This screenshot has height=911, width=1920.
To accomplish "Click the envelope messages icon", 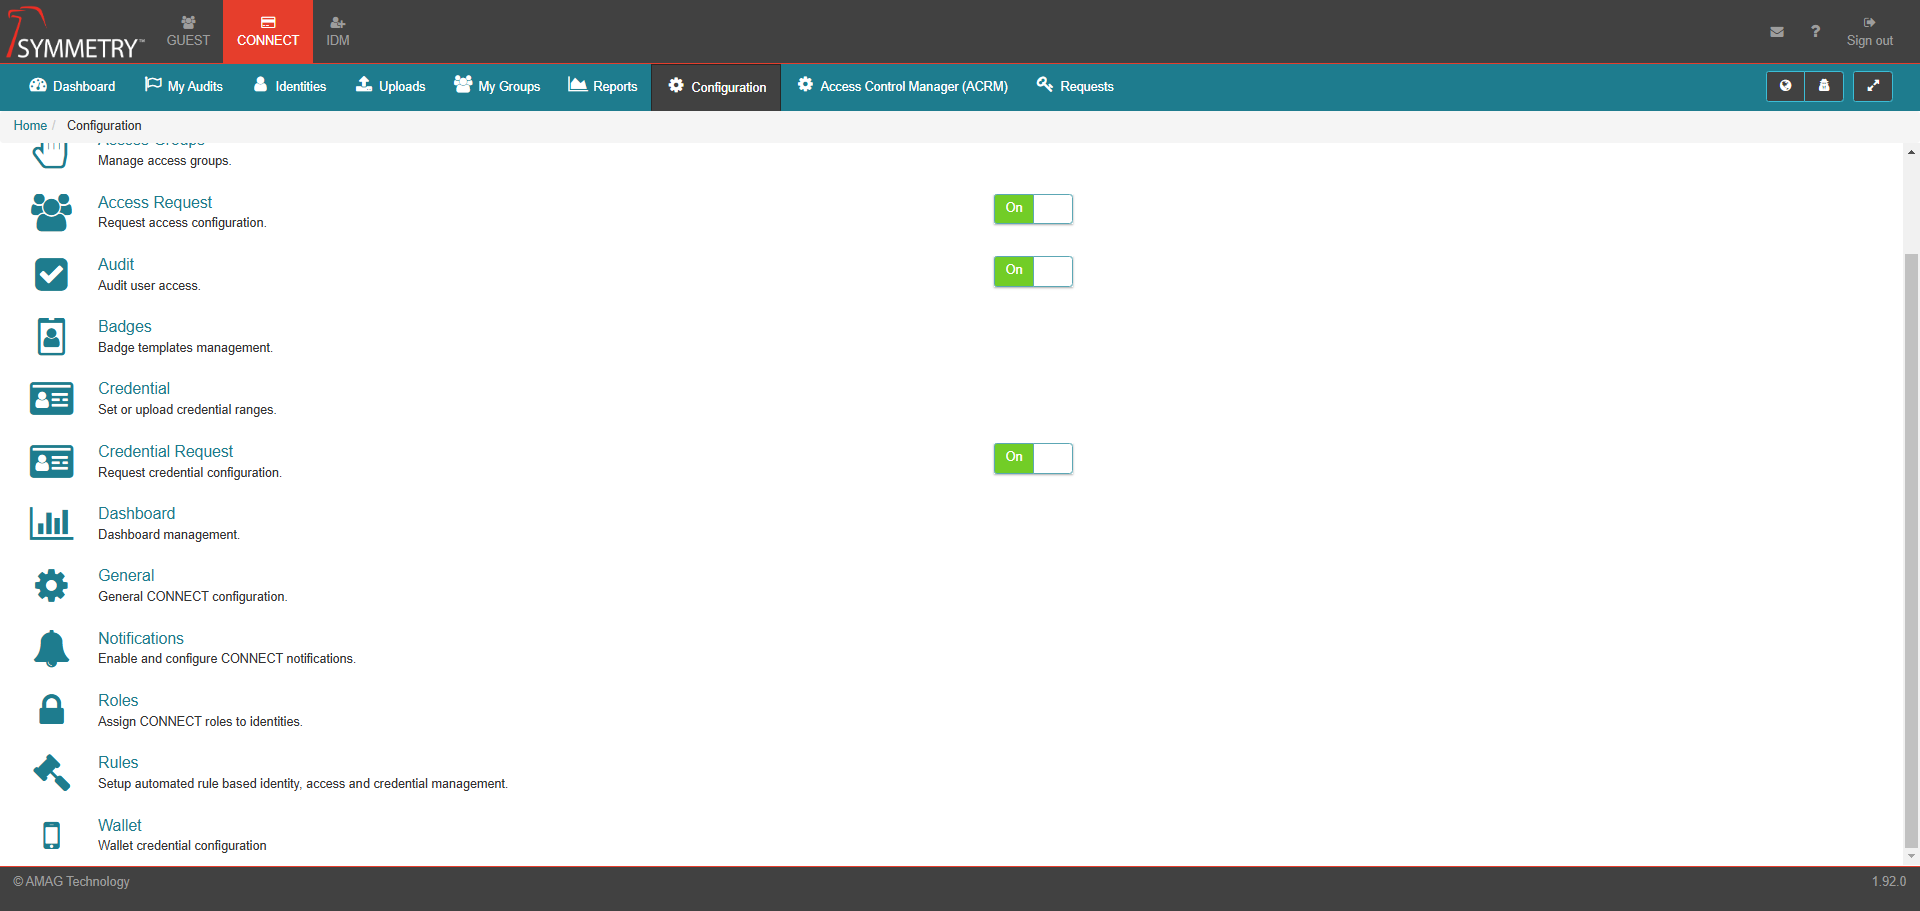I will (1777, 32).
